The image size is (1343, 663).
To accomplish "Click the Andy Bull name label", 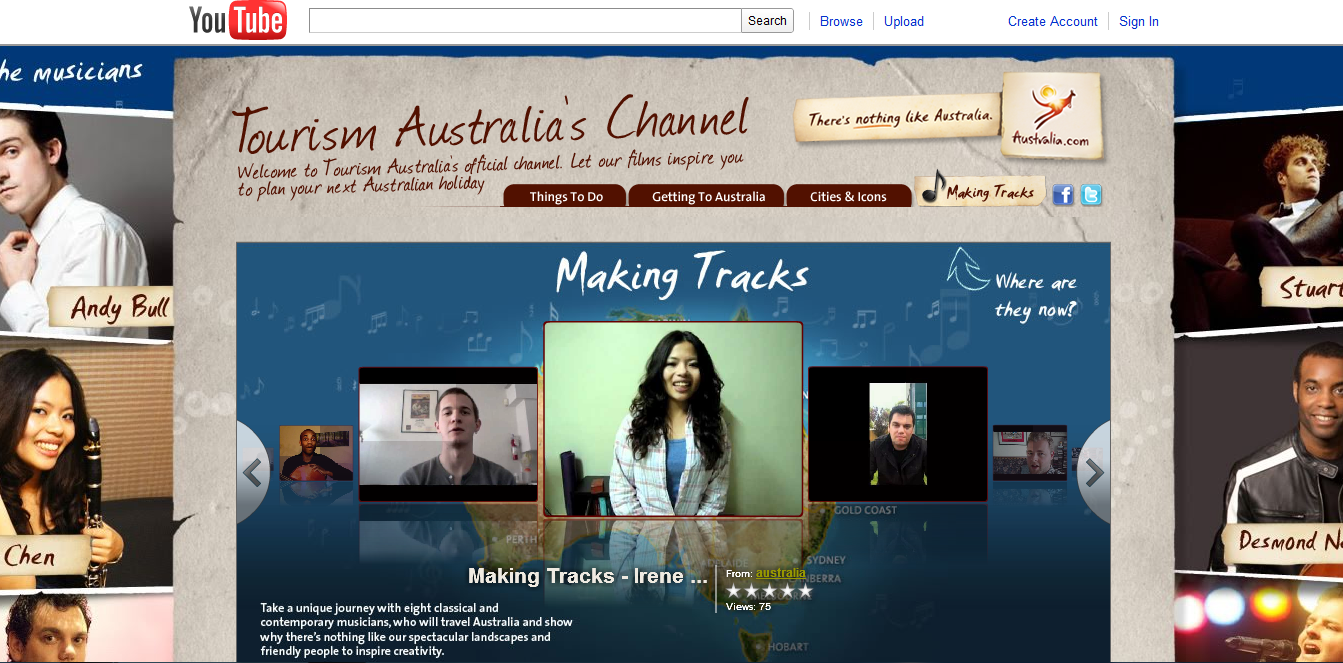I will (112, 308).
